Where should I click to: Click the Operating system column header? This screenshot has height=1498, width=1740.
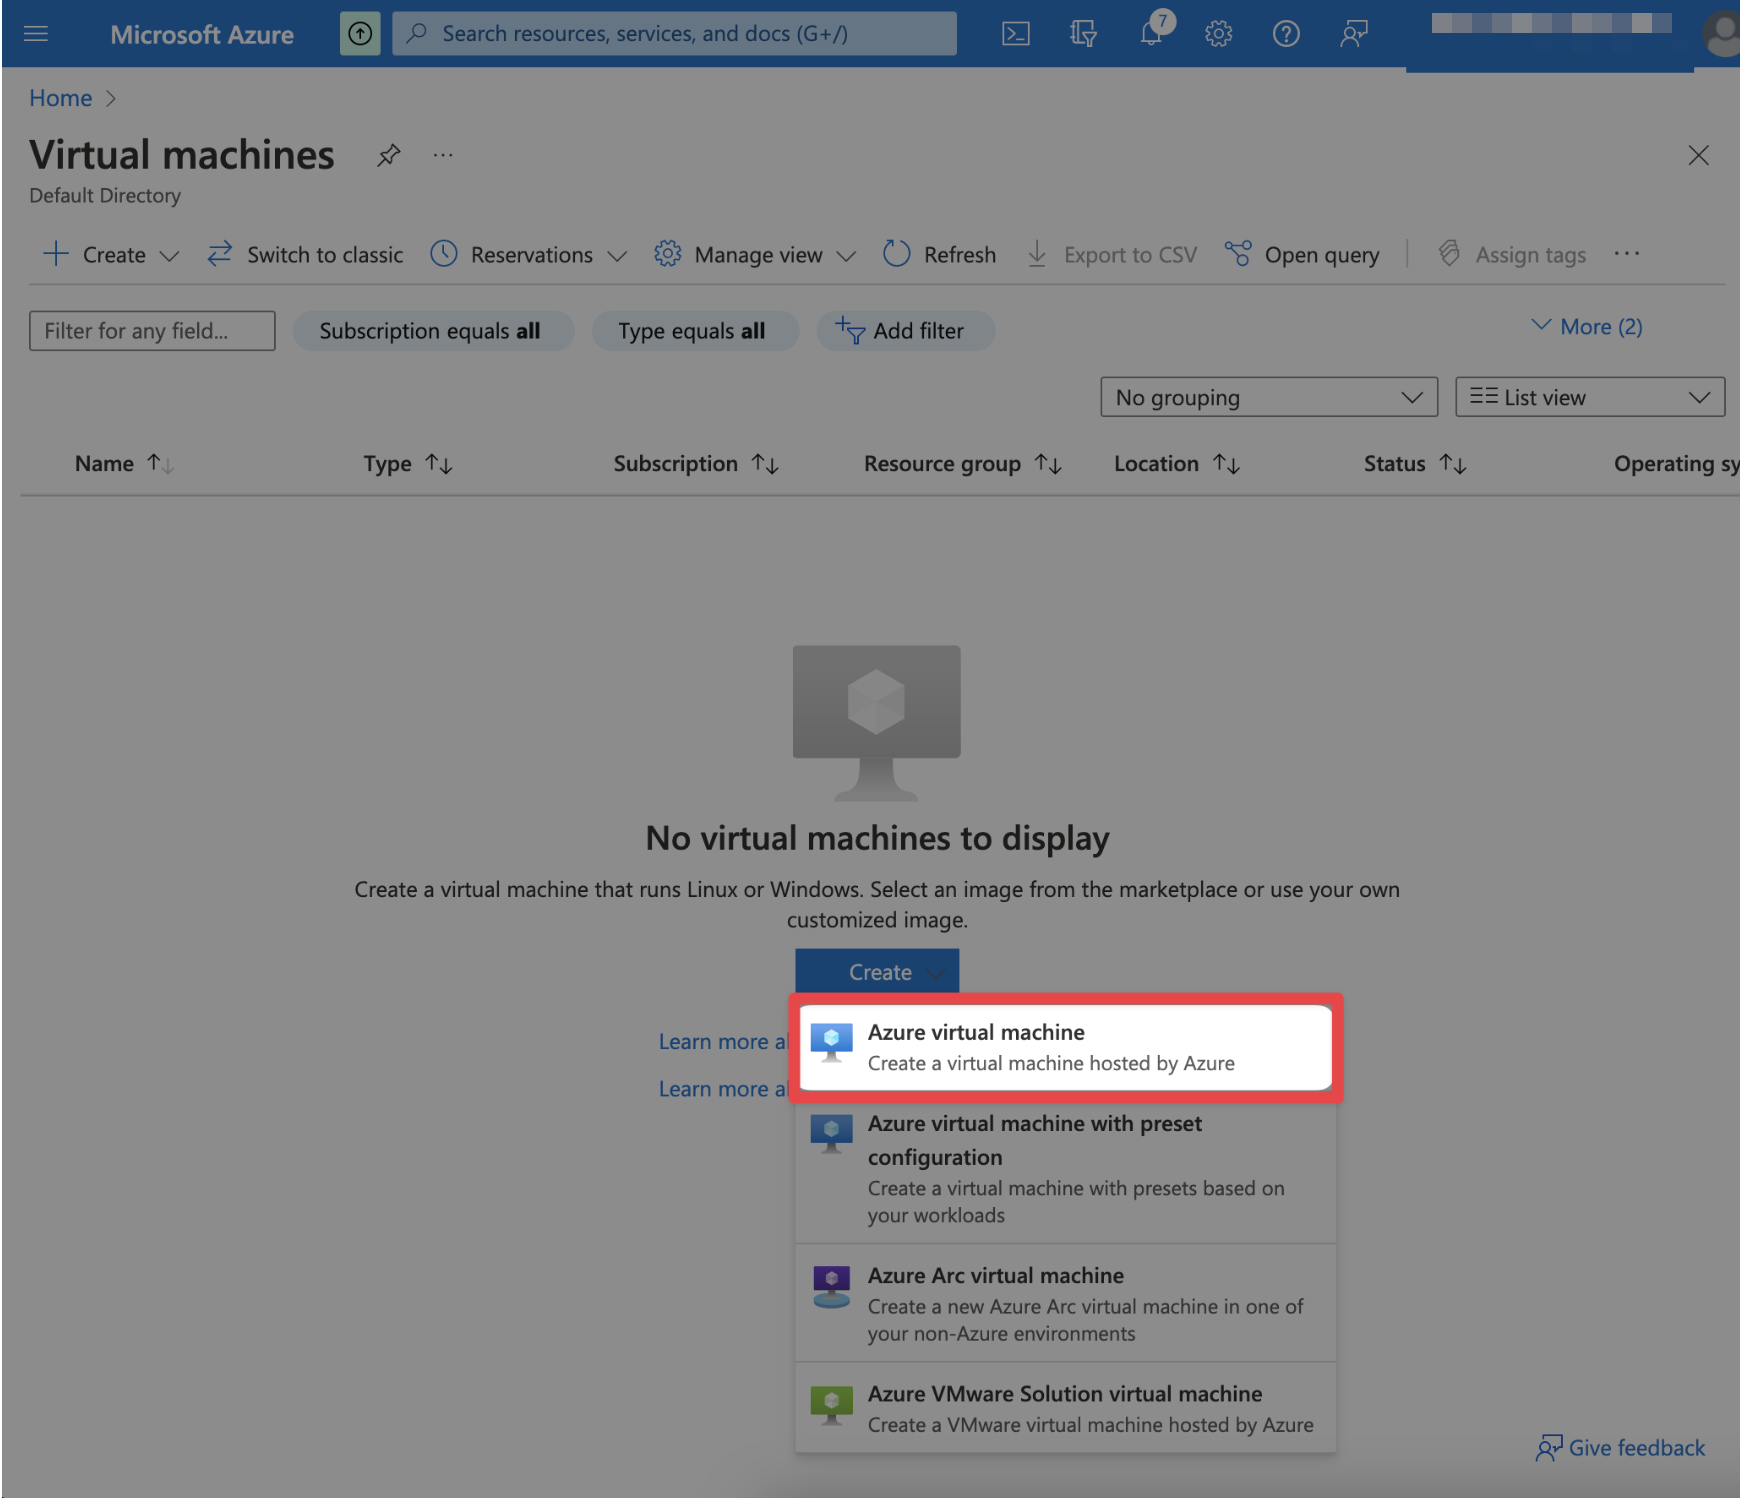[1676, 464]
